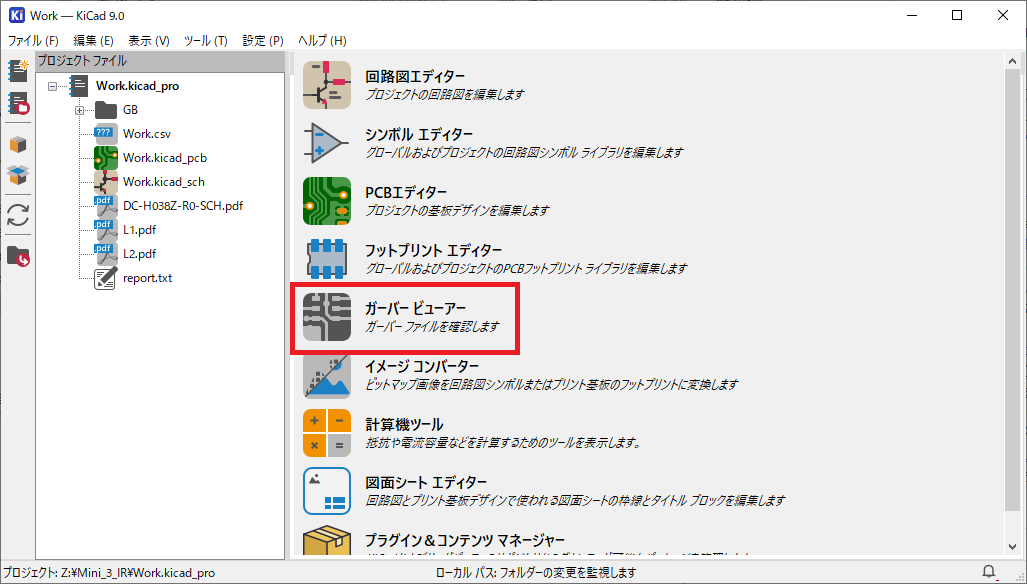The width and height of the screenshot is (1027, 584).
Task: Click the Work.csv file icon
Action: (x=105, y=134)
